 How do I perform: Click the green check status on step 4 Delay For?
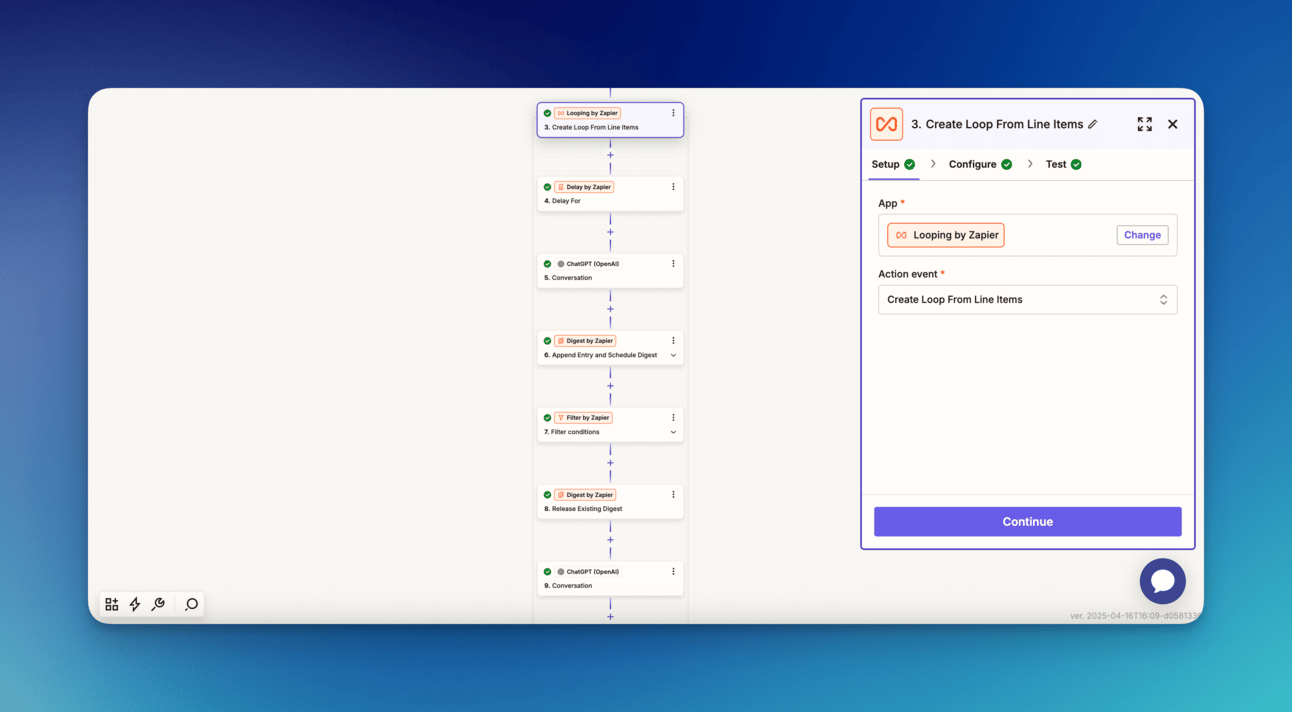click(547, 187)
